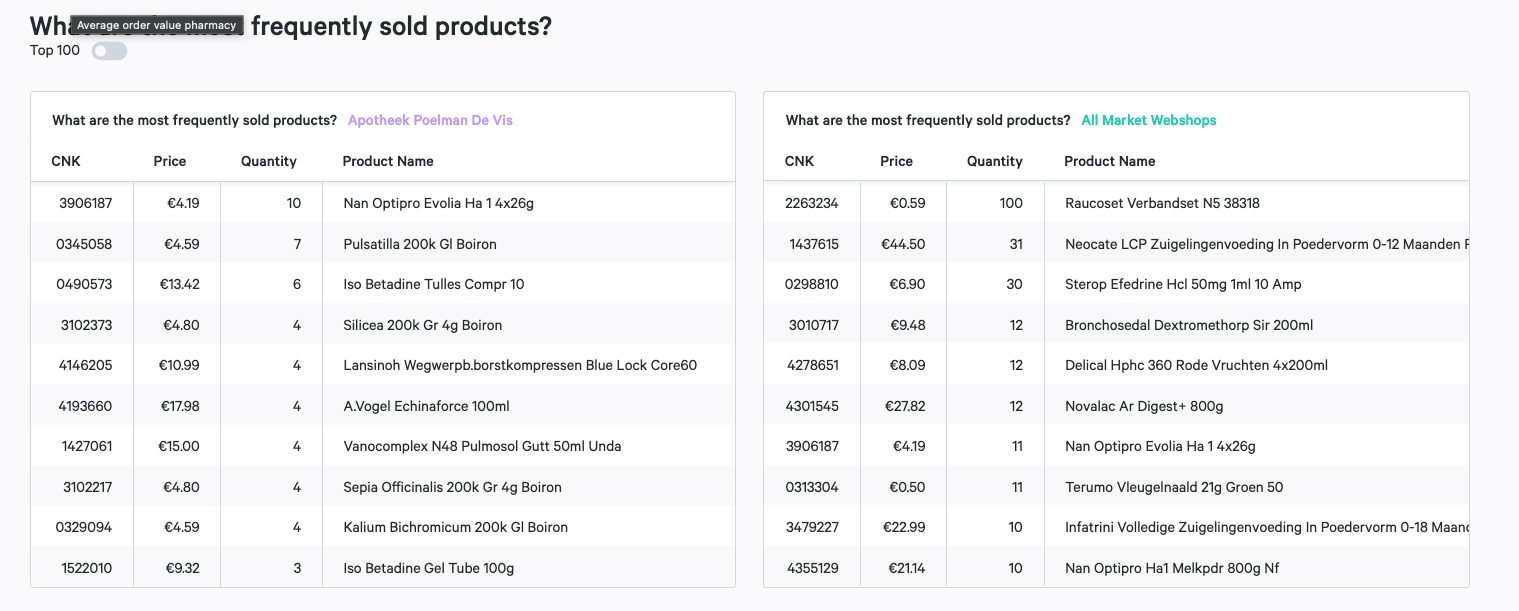Click A.Vogel Echinaforce 100ml product
Screen dimensions: 1519x611
coord(427,406)
